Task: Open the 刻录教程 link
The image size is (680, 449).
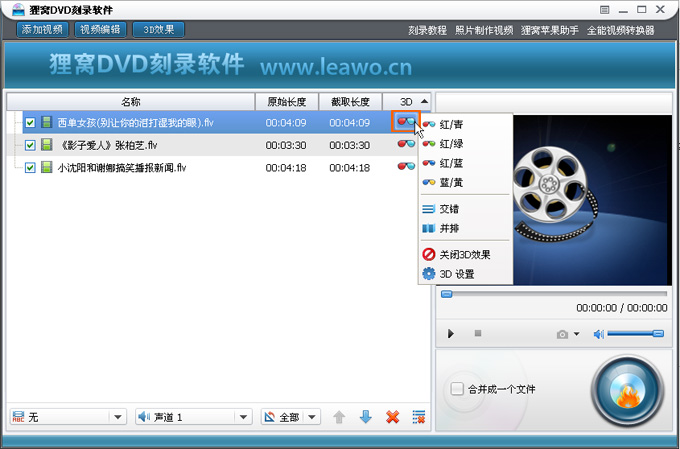Action: pyautogui.click(x=427, y=30)
